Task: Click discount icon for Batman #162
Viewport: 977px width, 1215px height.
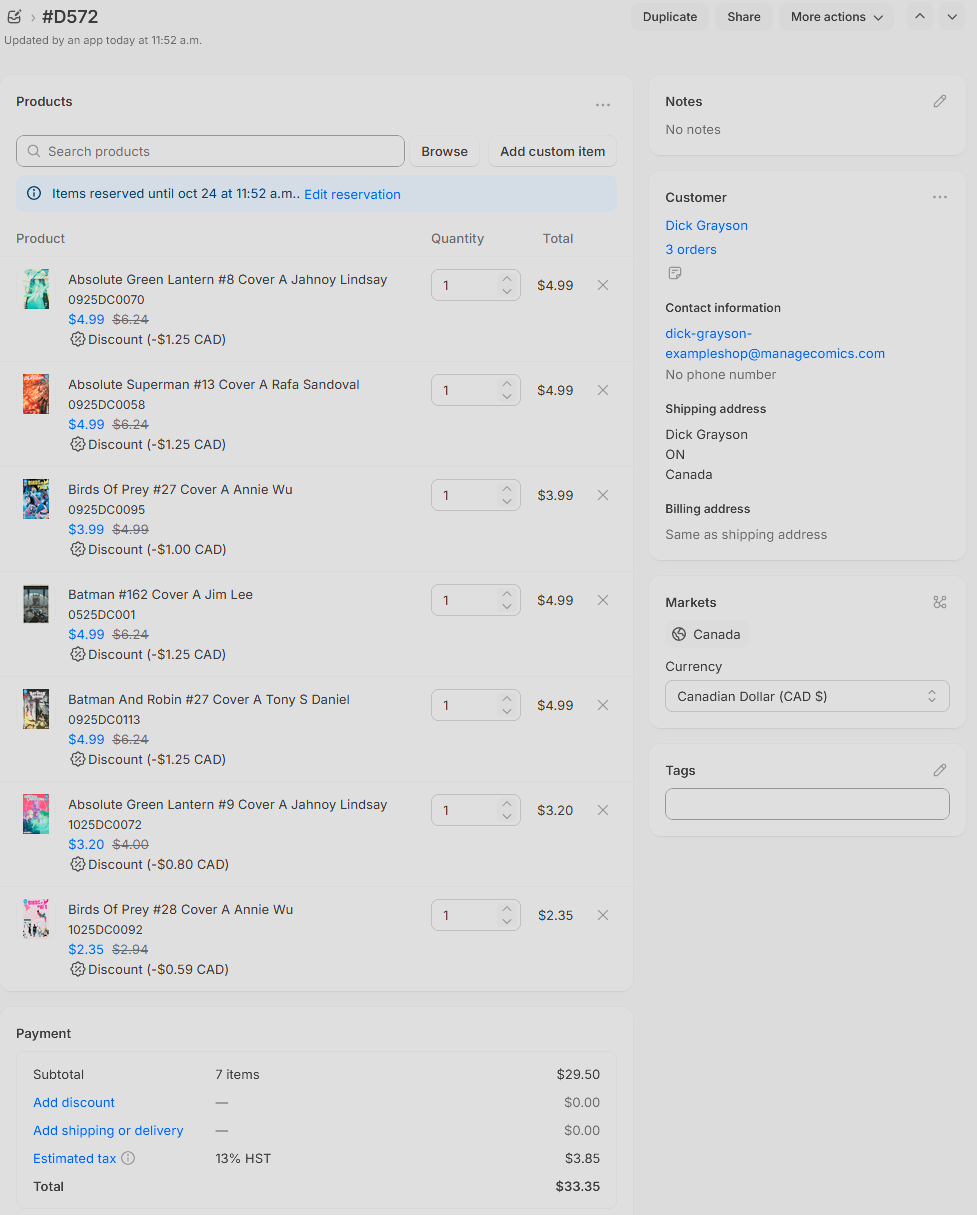Action: tap(78, 654)
